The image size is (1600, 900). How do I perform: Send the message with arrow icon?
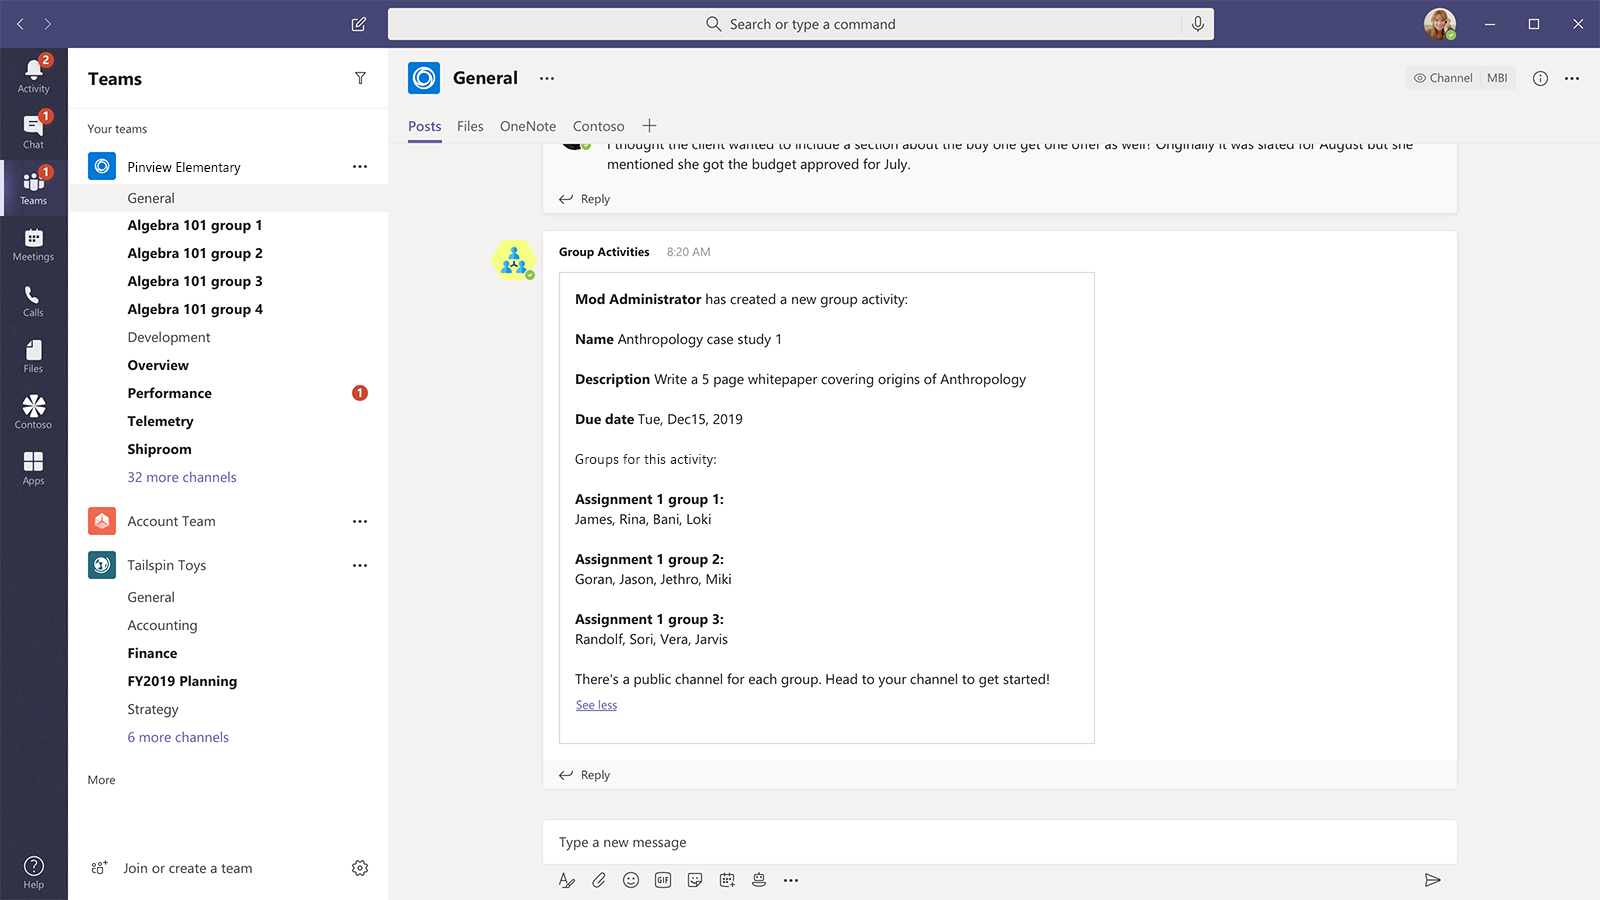click(x=1432, y=880)
